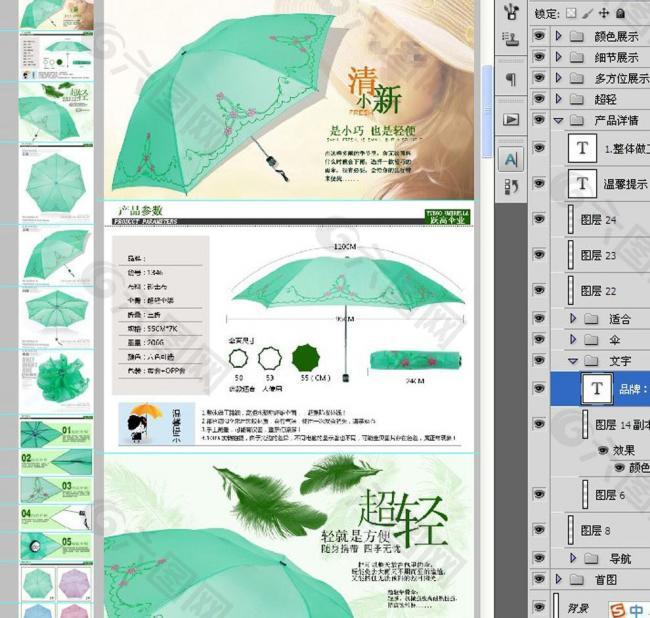Hide layer 图层 24

pos(539,218)
